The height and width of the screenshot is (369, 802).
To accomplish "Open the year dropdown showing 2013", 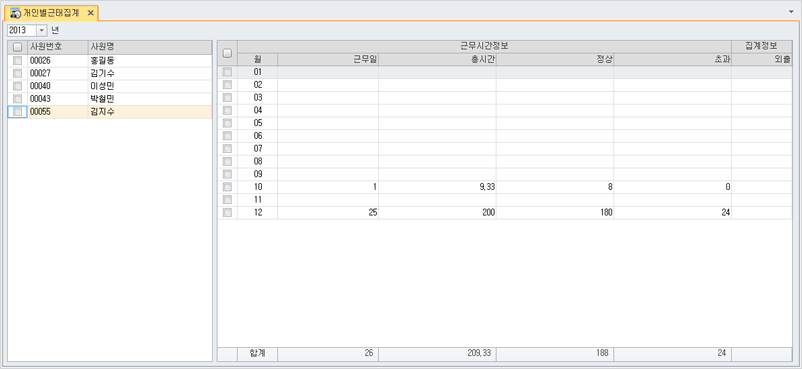I will tap(42, 30).
